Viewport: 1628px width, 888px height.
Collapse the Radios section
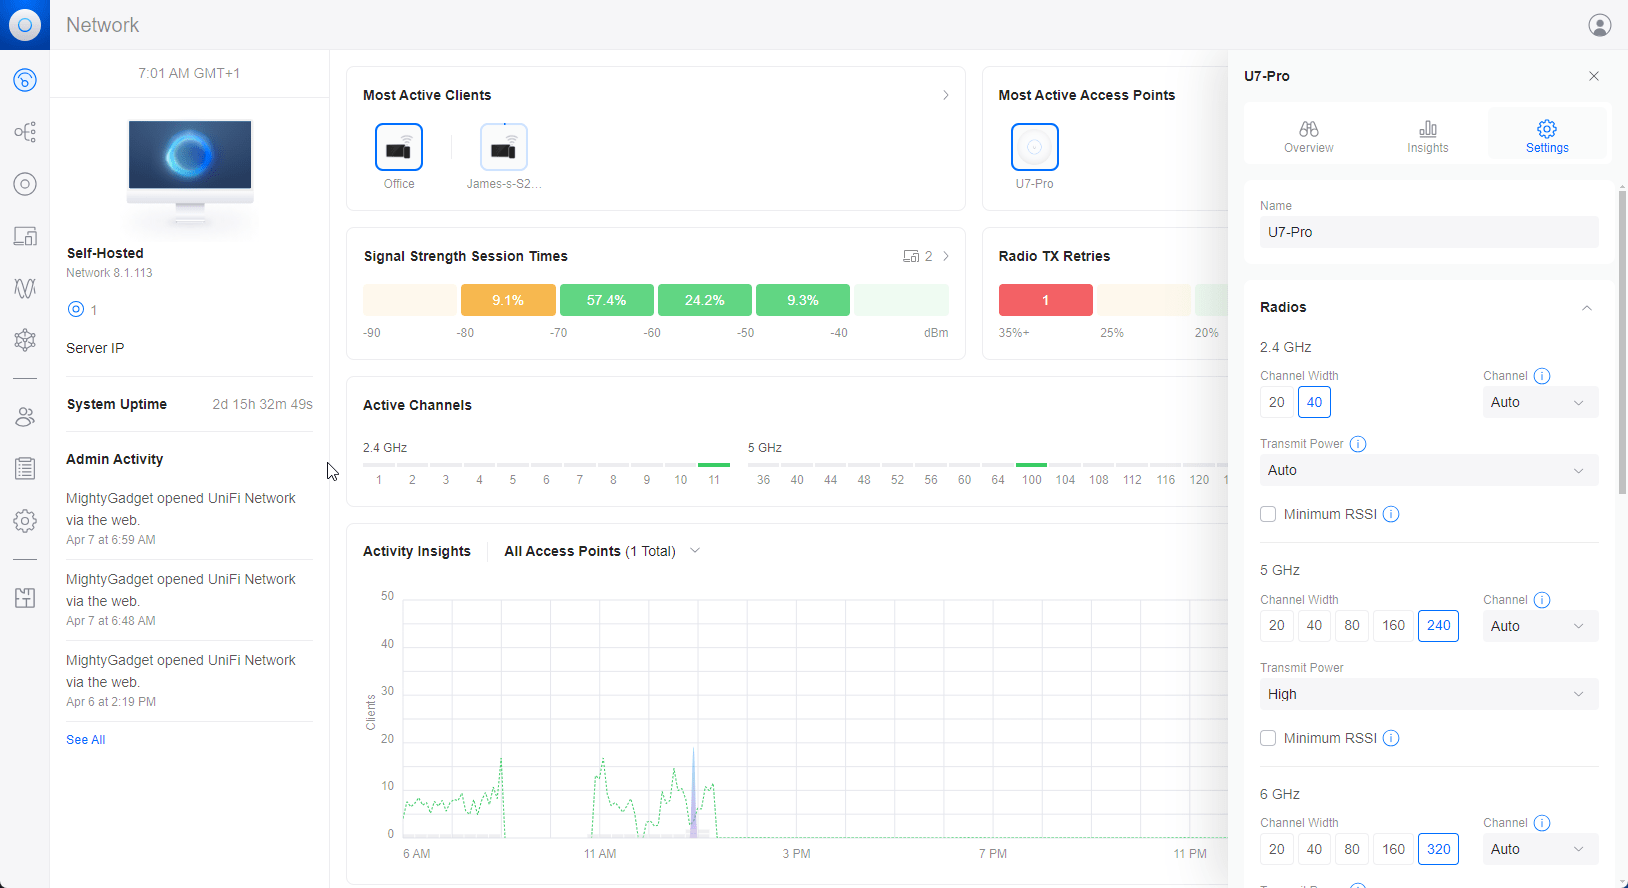pos(1586,308)
